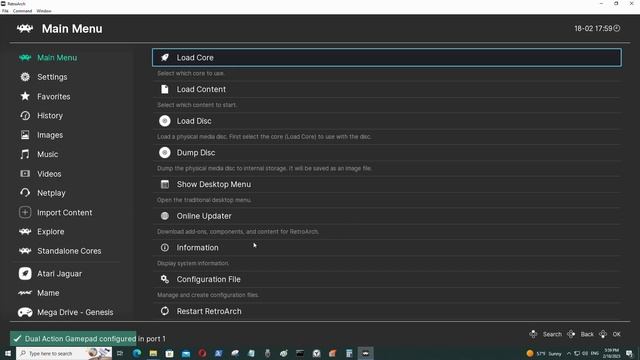
Task: Open History in the sidebar
Action: pos(50,116)
